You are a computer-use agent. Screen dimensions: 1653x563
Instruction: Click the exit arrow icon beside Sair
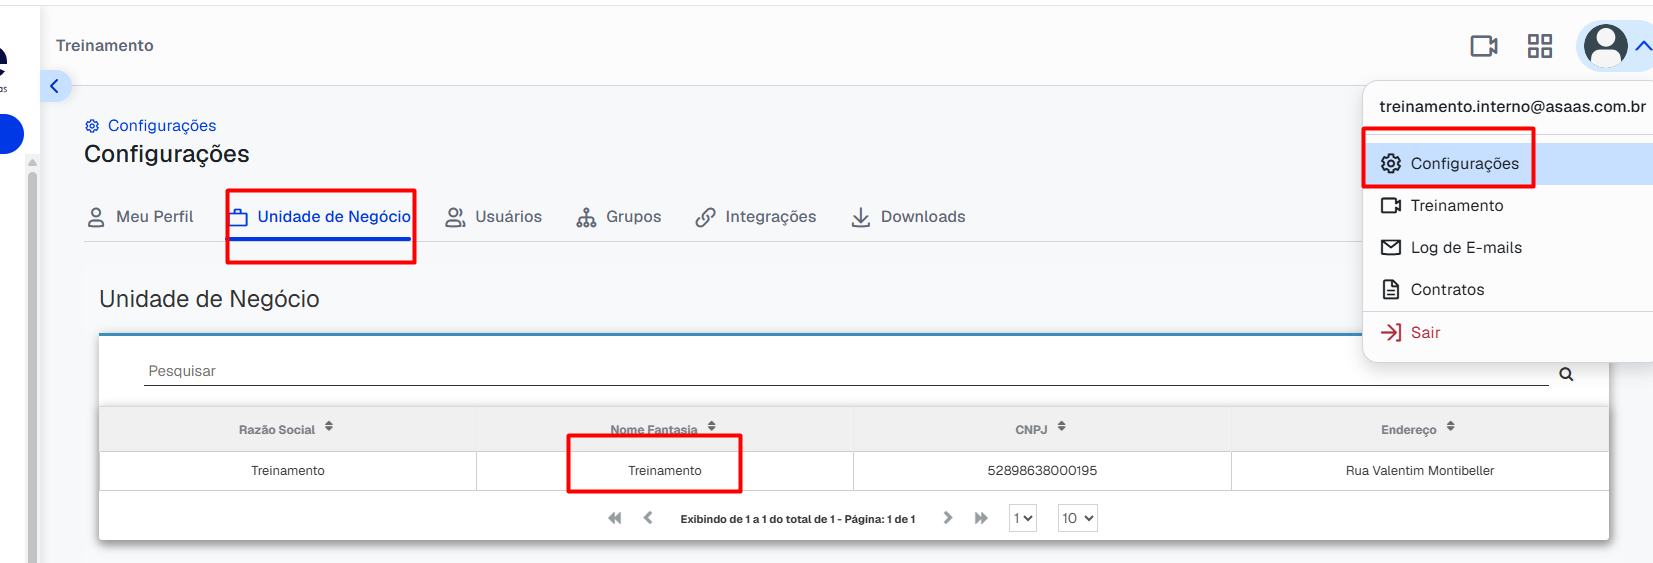pyautogui.click(x=1391, y=332)
